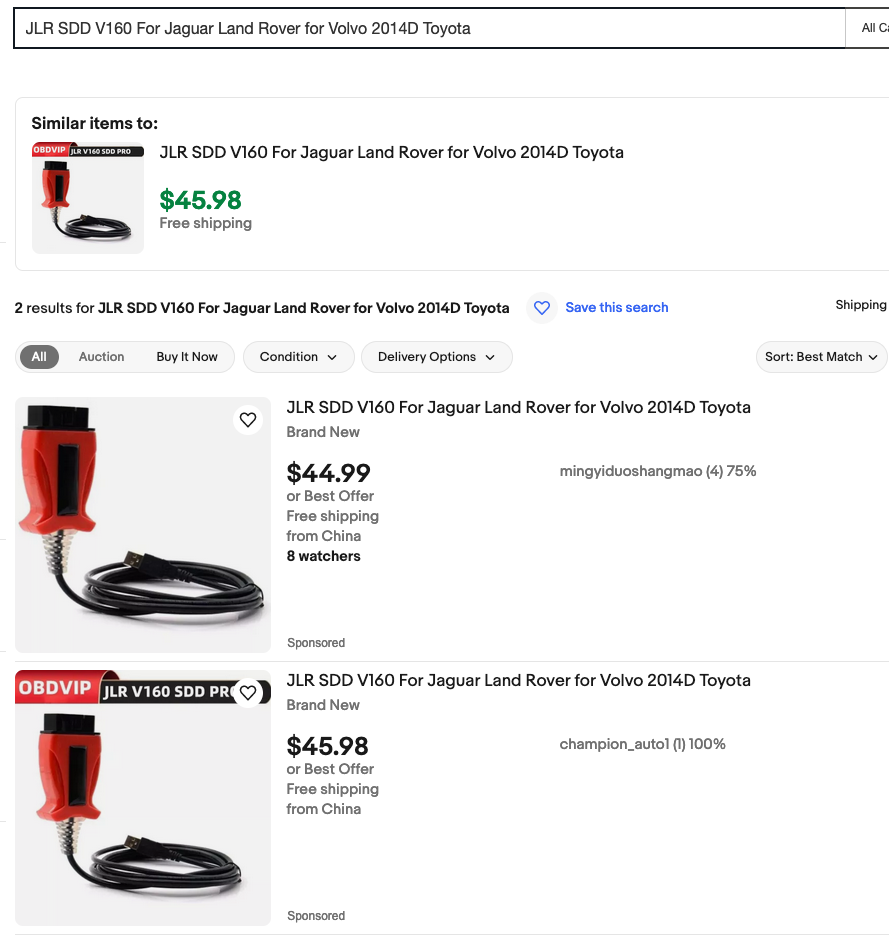Filter results by Buy It Now
Viewport: 889px width, 949px height.
pos(187,357)
